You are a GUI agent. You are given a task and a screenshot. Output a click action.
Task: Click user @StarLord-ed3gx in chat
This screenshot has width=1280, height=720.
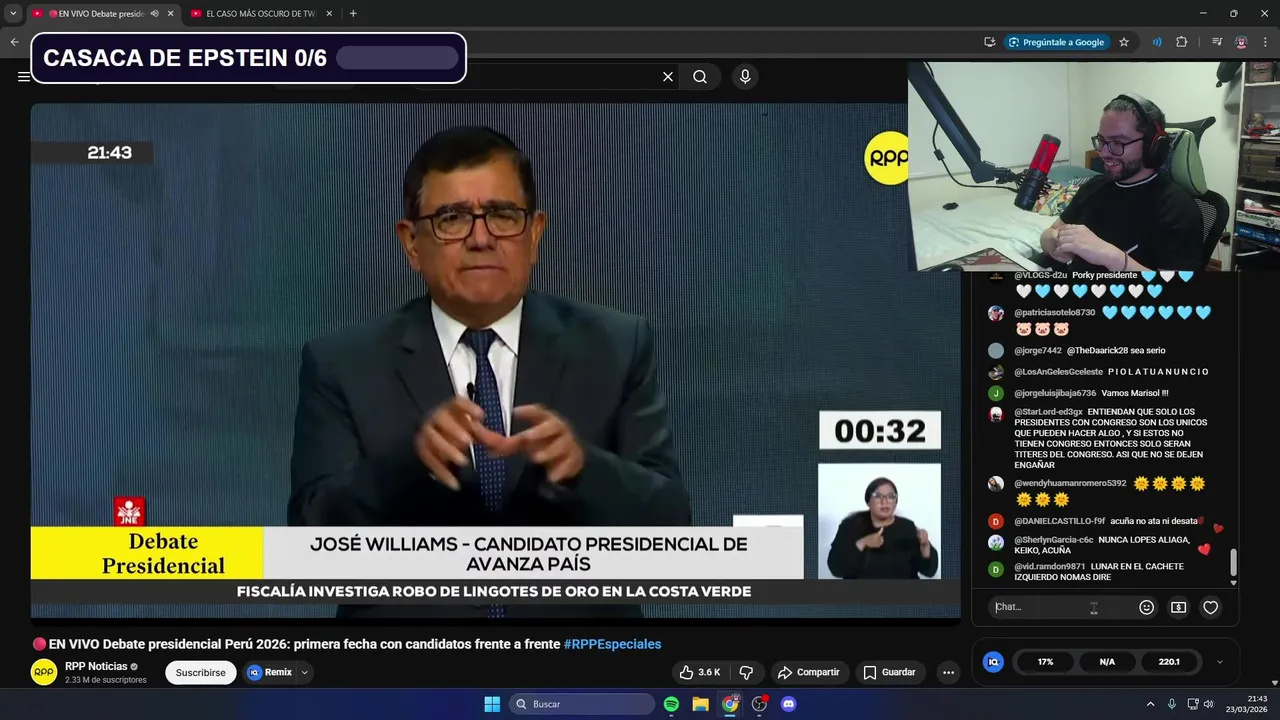point(1048,412)
